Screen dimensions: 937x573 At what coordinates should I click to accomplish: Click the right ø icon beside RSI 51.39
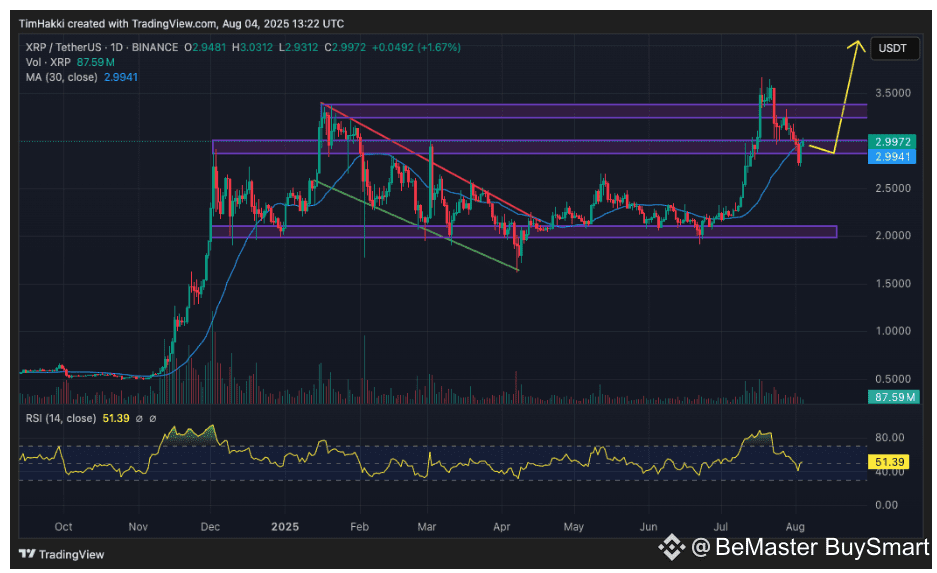click(x=152, y=419)
